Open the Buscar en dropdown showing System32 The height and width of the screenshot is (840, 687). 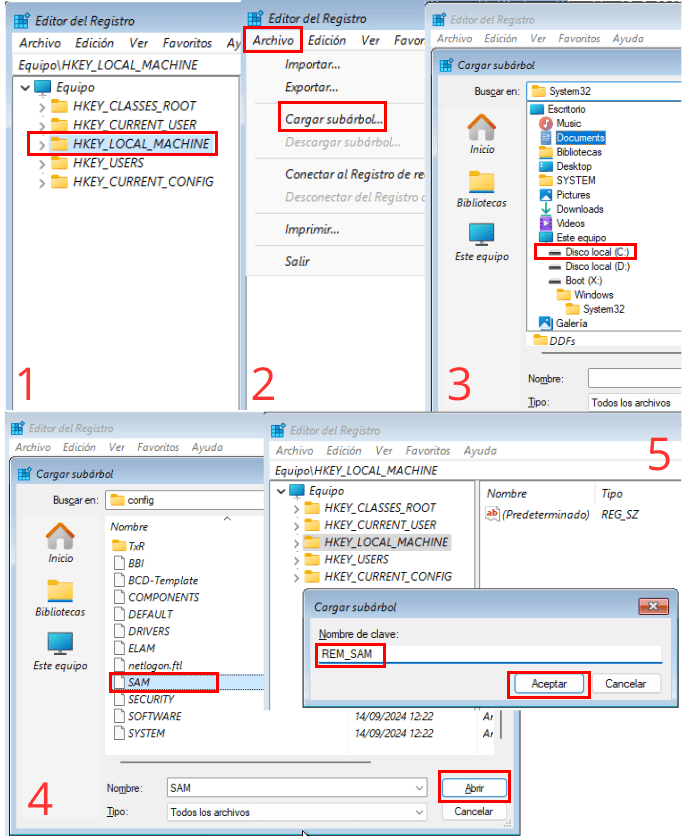click(x=604, y=91)
